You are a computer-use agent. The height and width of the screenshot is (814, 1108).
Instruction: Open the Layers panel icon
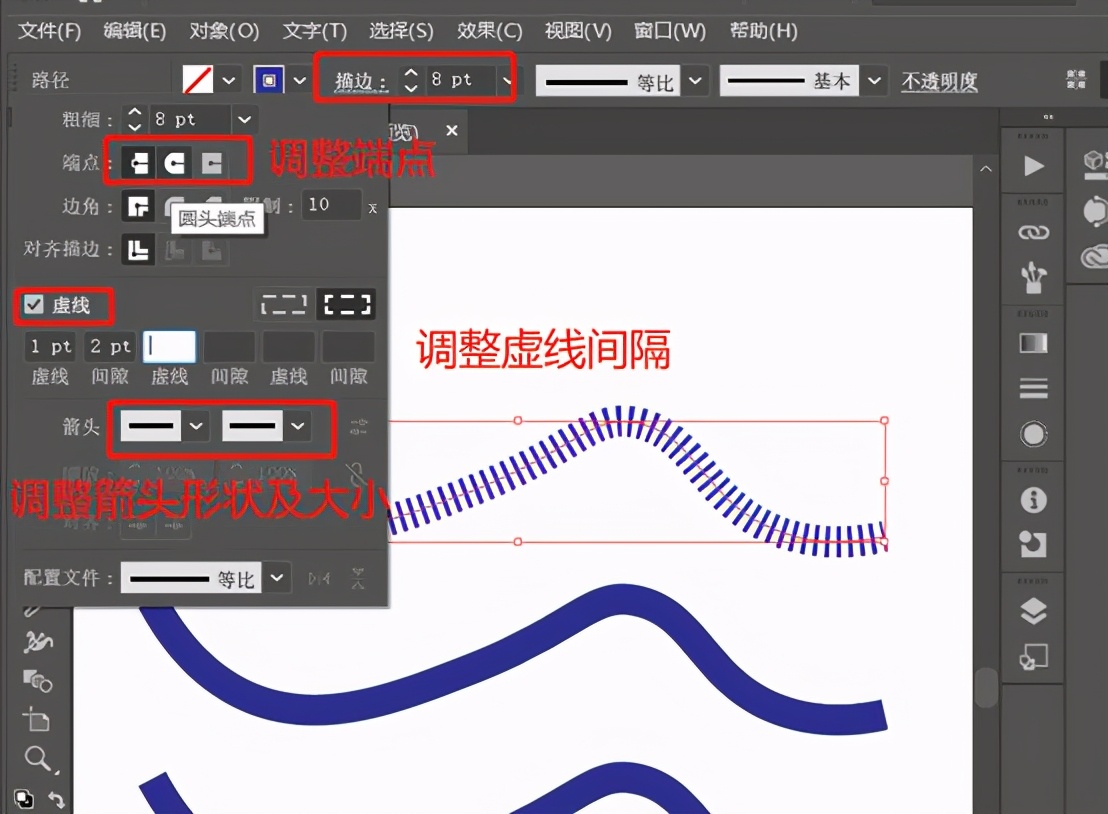(x=1034, y=611)
